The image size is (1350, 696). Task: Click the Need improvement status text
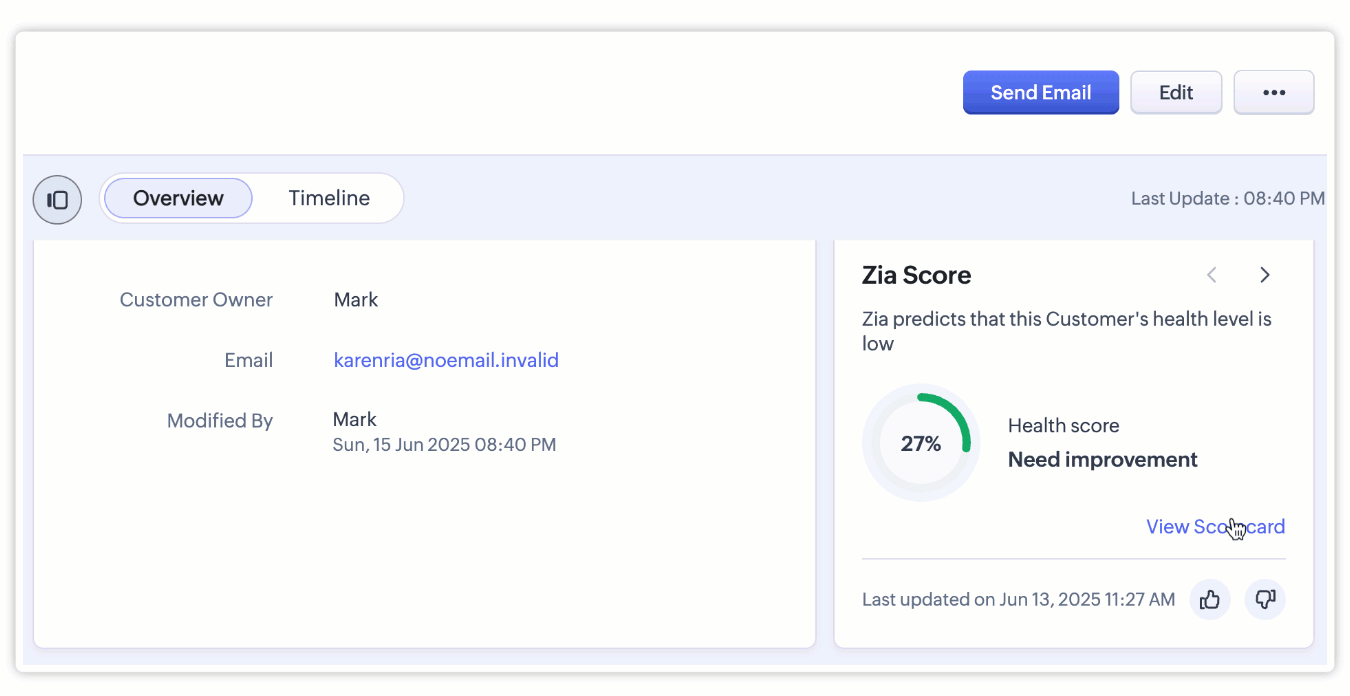(x=1102, y=460)
